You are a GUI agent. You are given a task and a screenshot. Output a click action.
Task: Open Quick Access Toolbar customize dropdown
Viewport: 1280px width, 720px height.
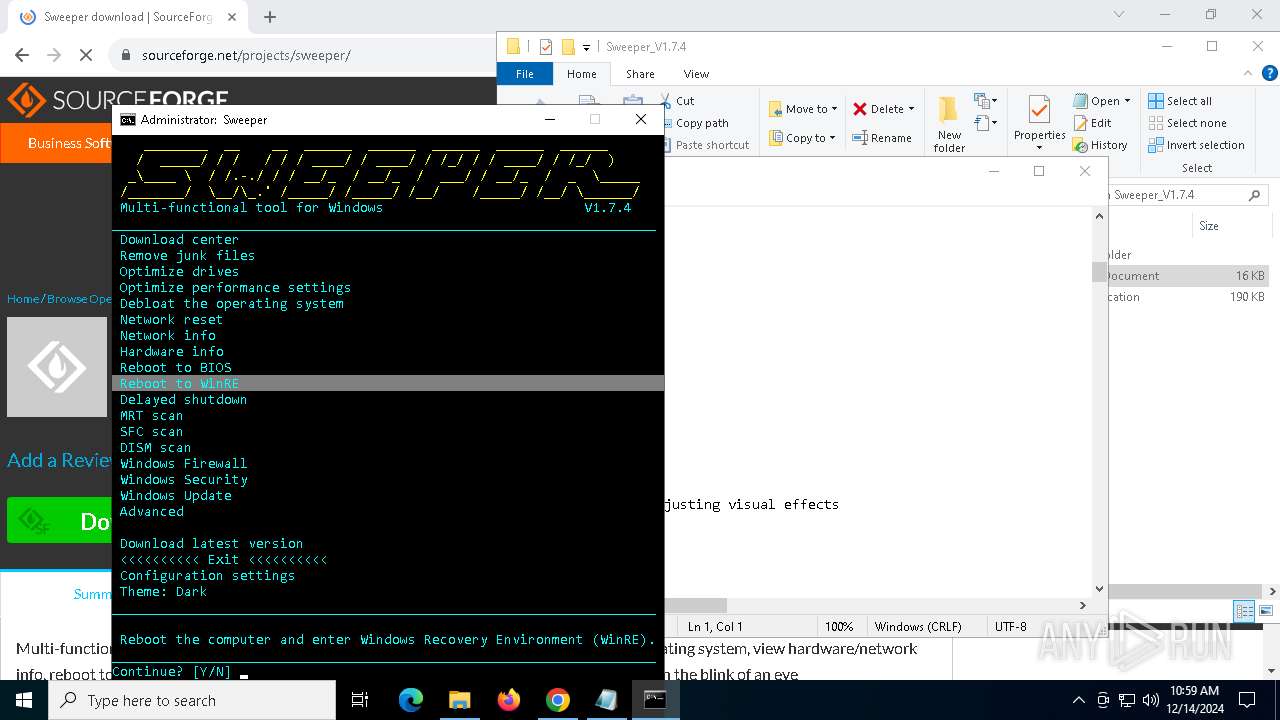586,47
